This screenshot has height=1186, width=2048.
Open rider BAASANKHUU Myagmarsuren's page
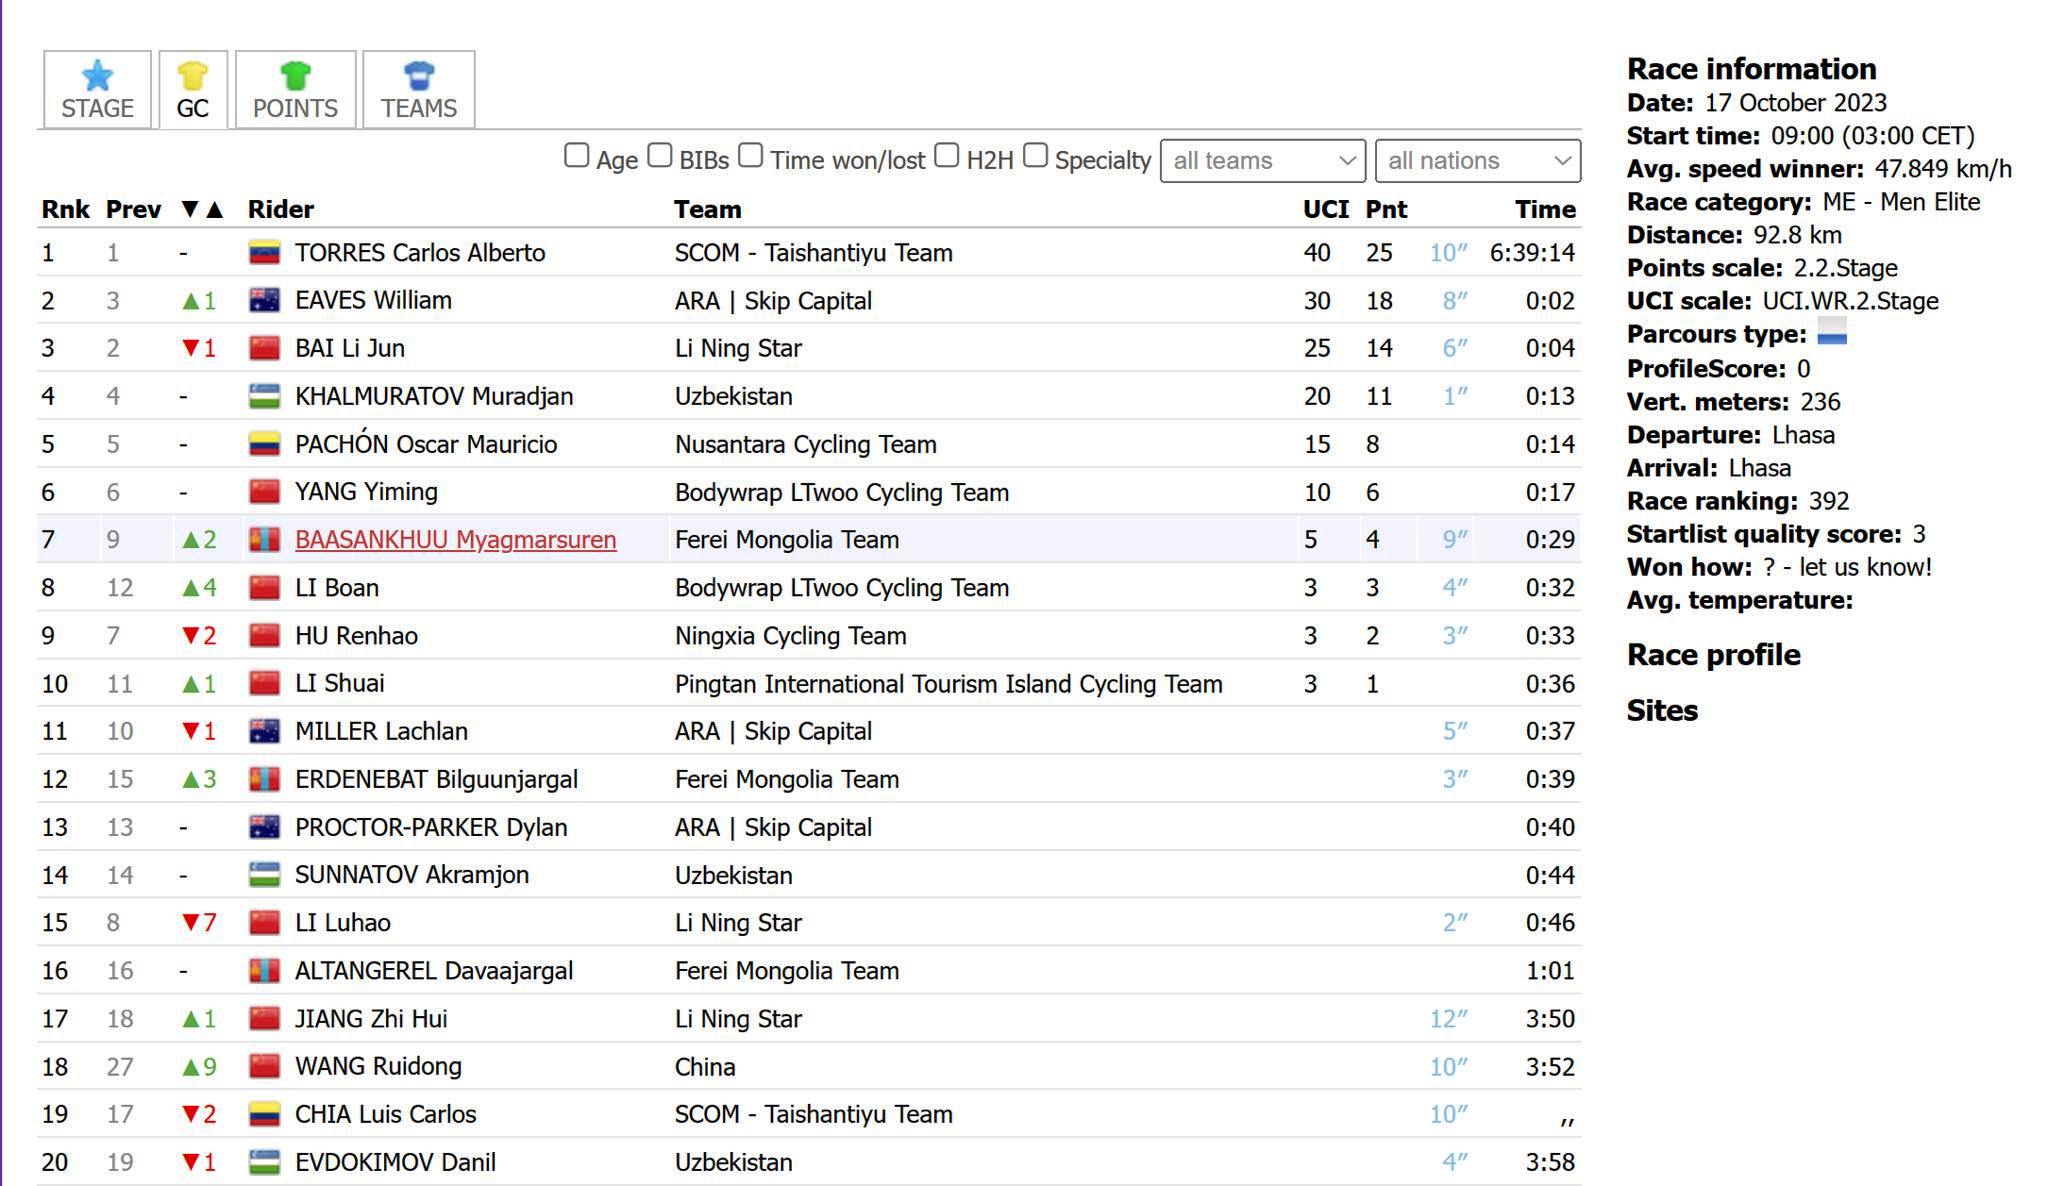pos(455,540)
